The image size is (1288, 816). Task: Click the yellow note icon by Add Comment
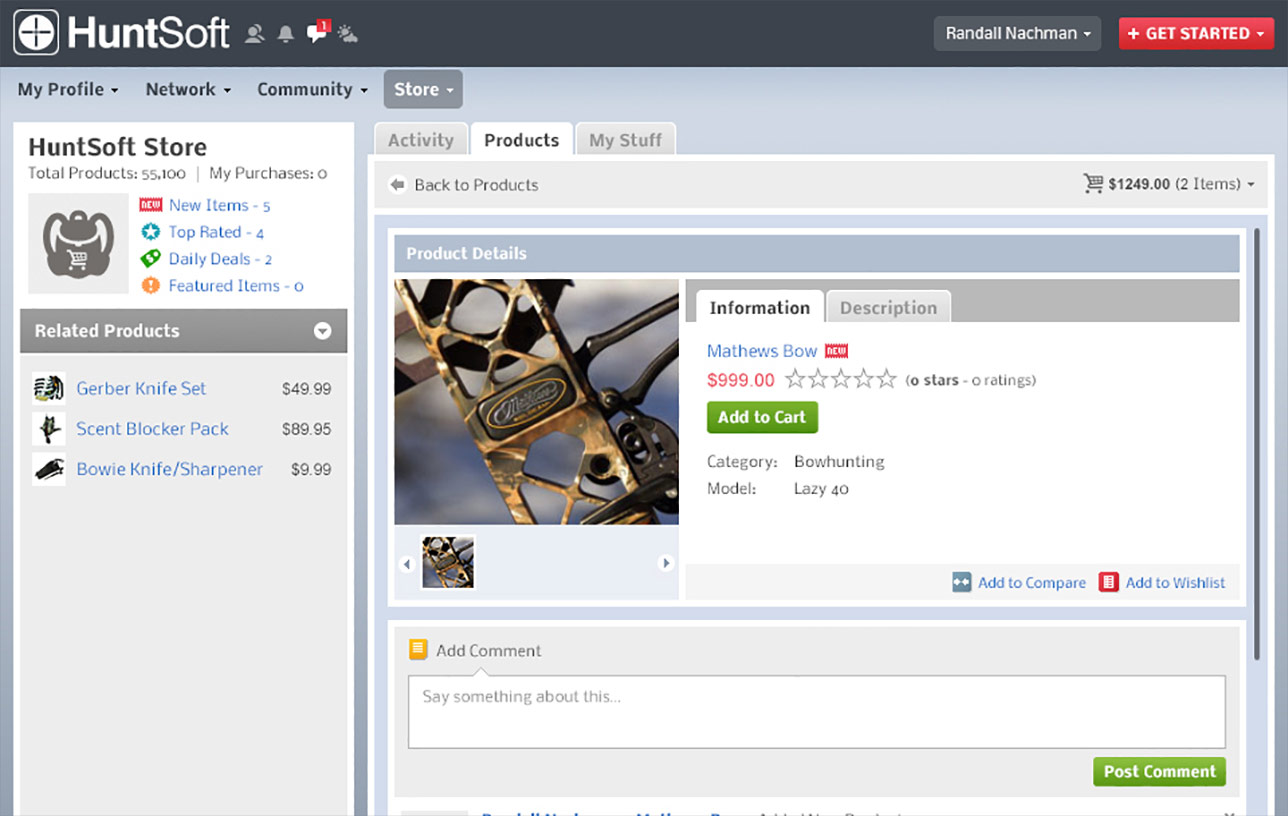[x=419, y=650]
